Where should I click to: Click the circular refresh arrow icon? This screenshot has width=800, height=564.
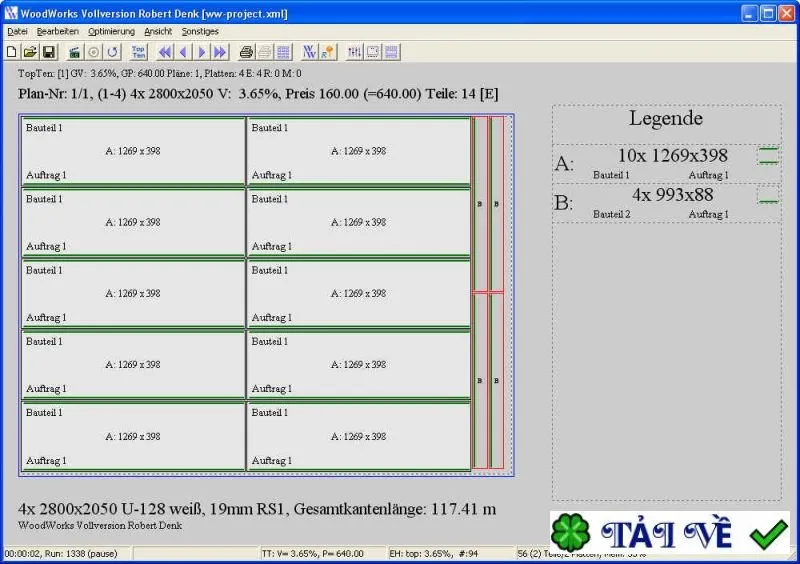click(113, 52)
